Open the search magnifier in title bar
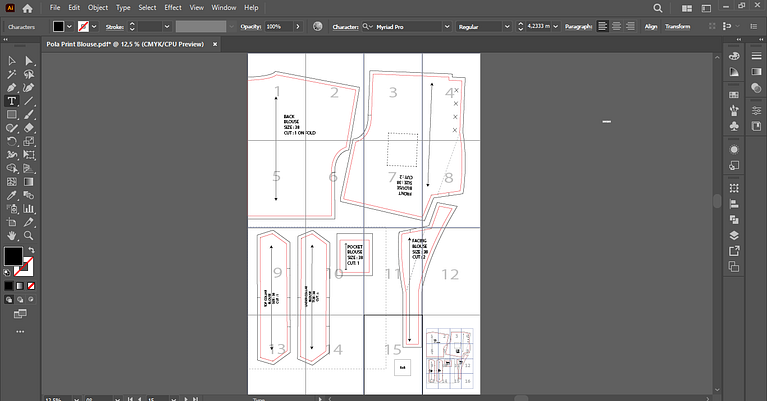This screenshot has height=401, width=767. [x=658, y=8]
